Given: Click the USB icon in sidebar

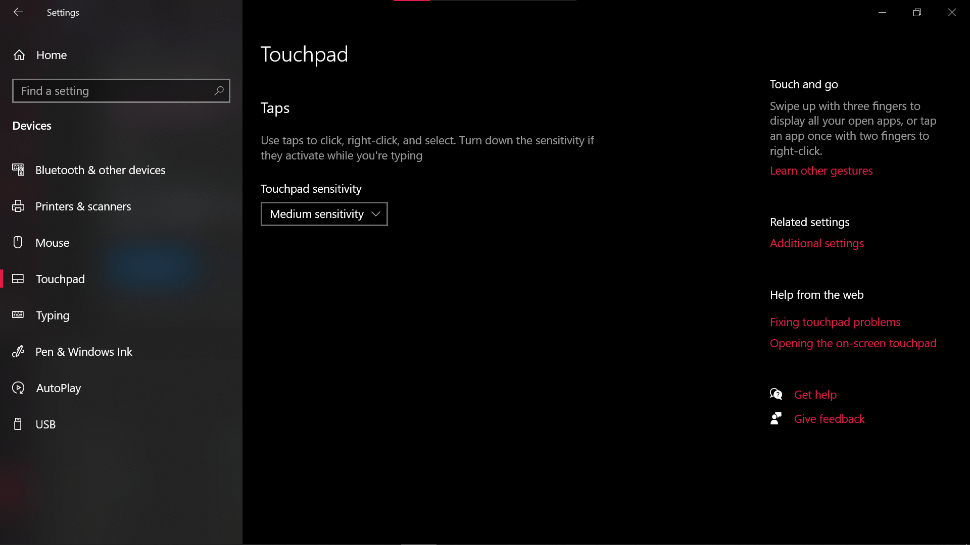Looking at the screenshot, I should pos(18,424).
